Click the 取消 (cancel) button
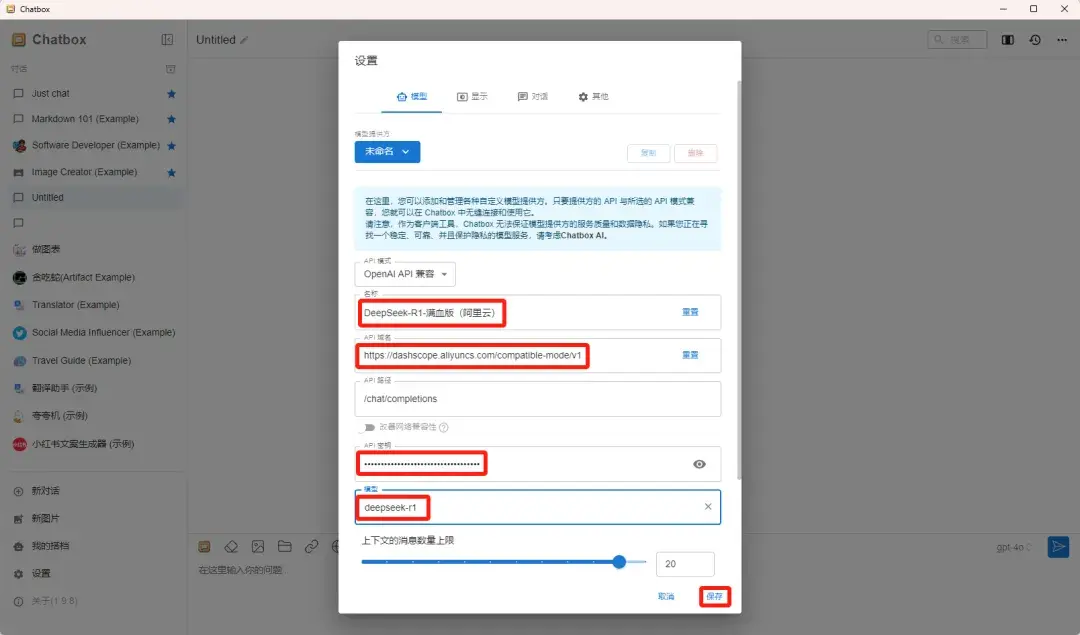The image size is (1080, 635). tap(666, 596)
